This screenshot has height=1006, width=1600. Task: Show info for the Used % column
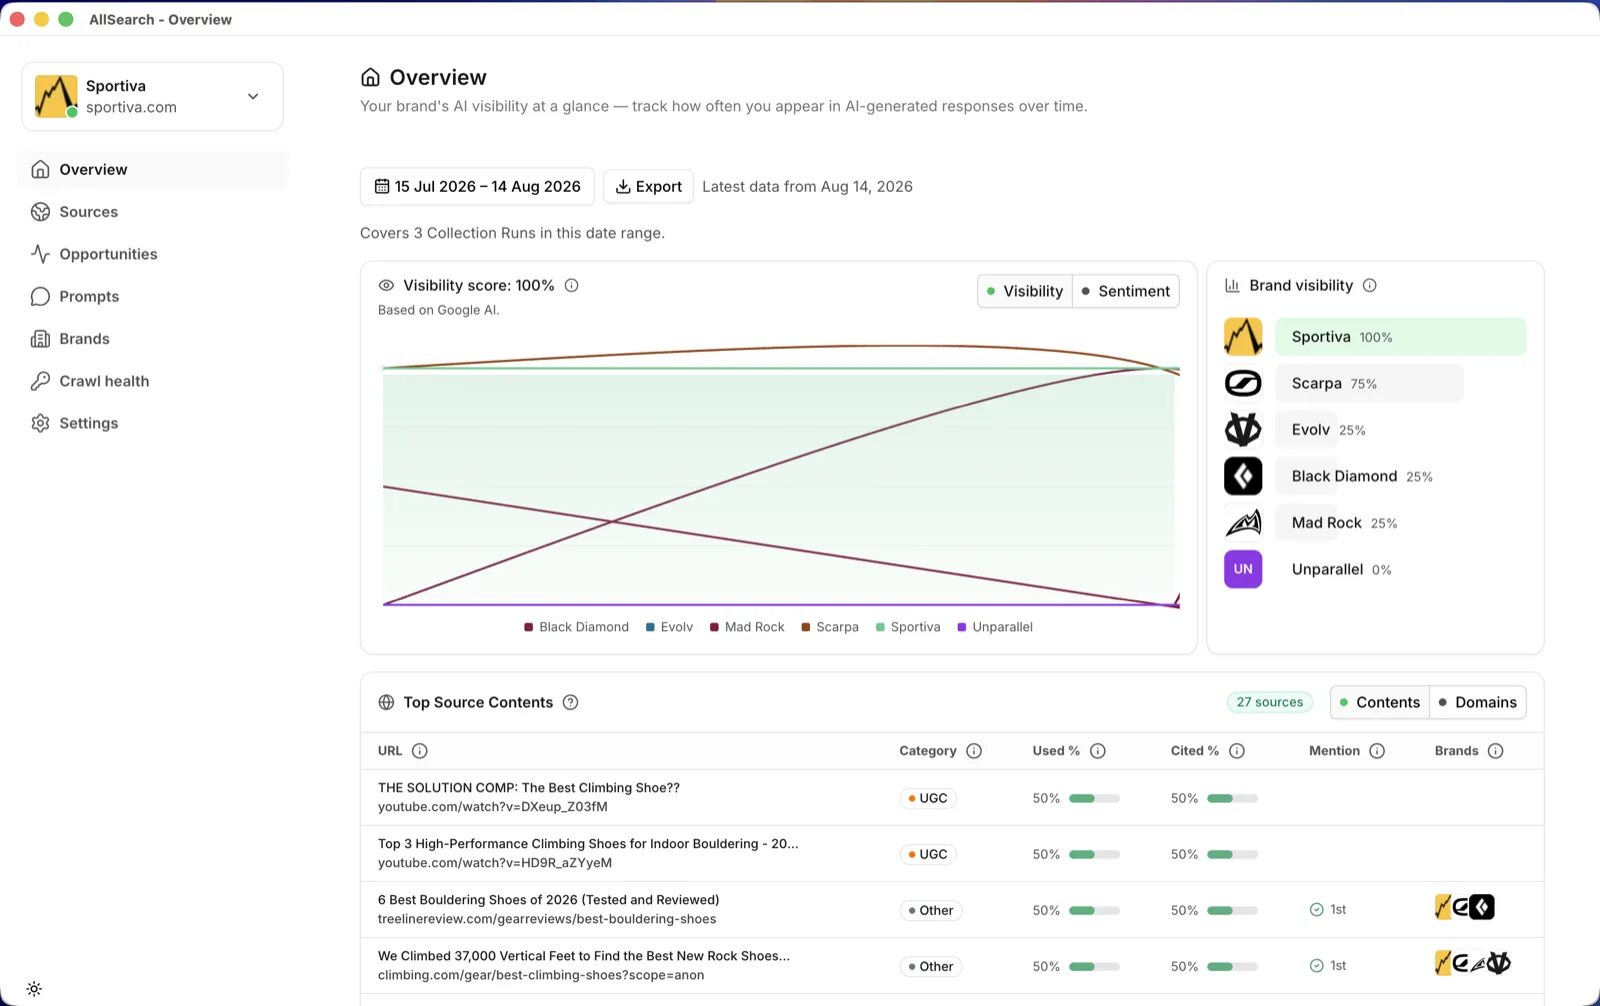(1098, 751)
